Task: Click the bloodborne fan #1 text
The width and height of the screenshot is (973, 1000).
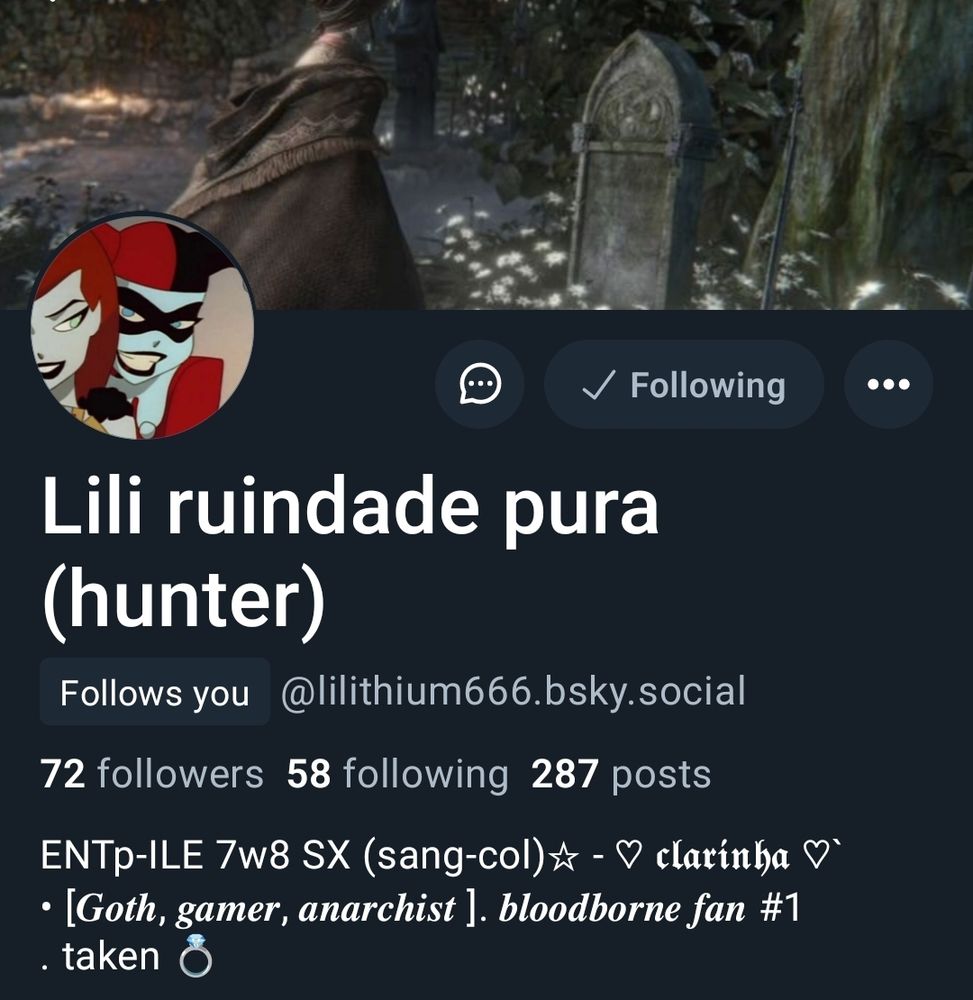Action: [650, 908]
